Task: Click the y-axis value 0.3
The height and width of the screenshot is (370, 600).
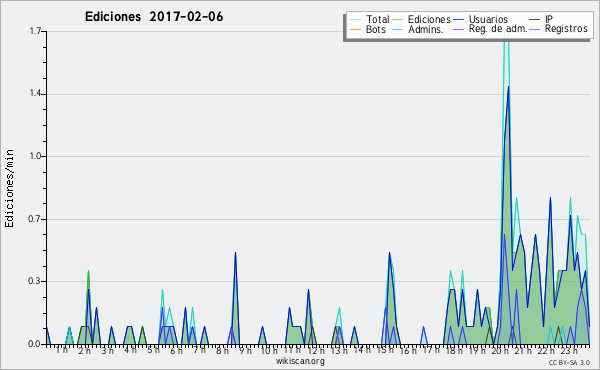Action: pyautogui.click(x=35, y=281)
